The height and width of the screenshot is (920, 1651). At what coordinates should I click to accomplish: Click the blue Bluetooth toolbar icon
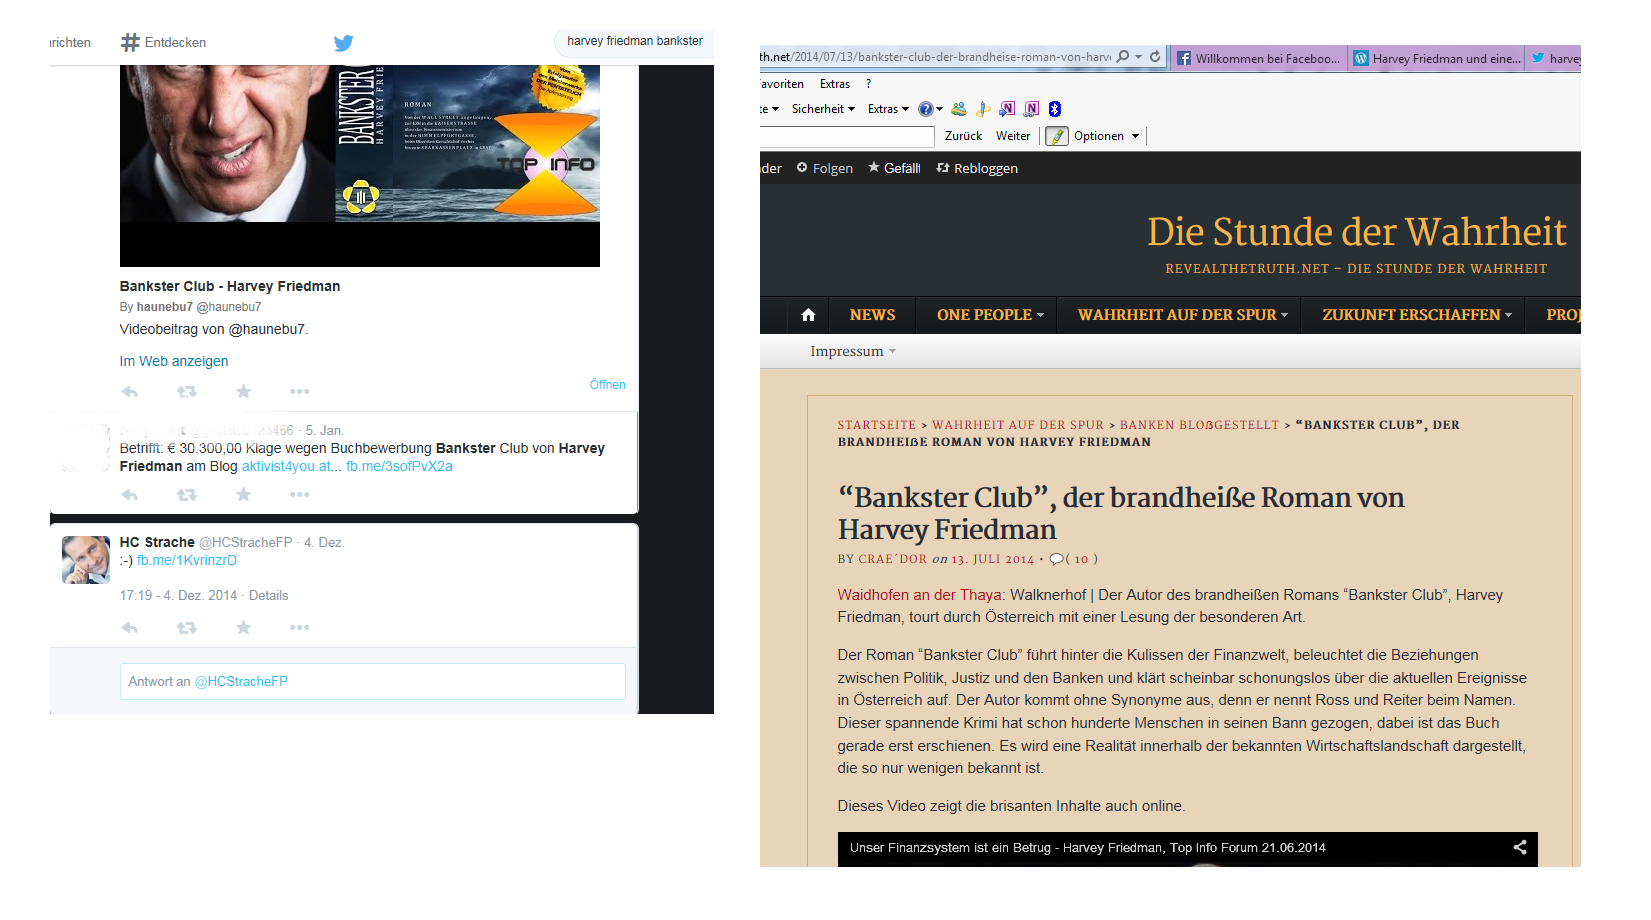pyautogui.click(x=1054, y=109)
